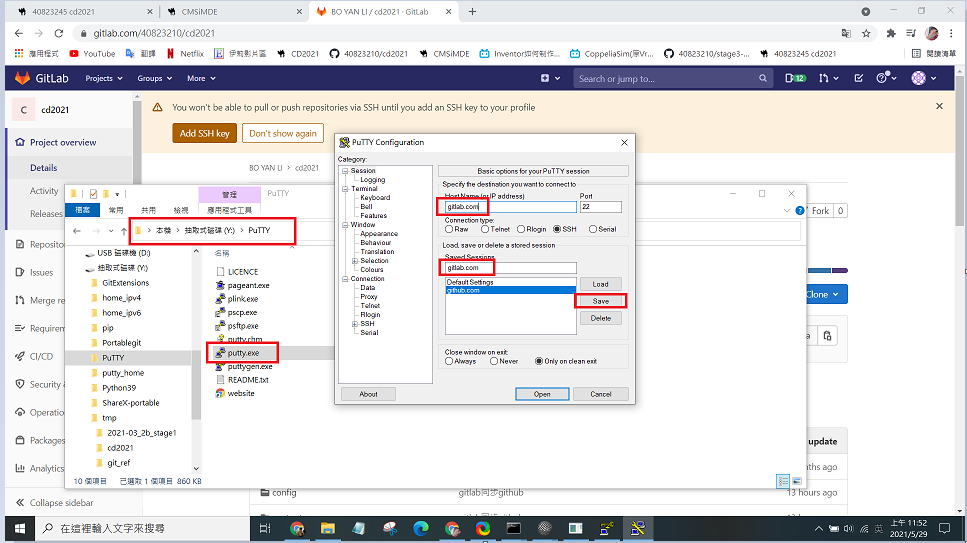This screenshot has width=967, height=543.
Task: Click the GitLab fox logo
Action: [x=23, y=78]
